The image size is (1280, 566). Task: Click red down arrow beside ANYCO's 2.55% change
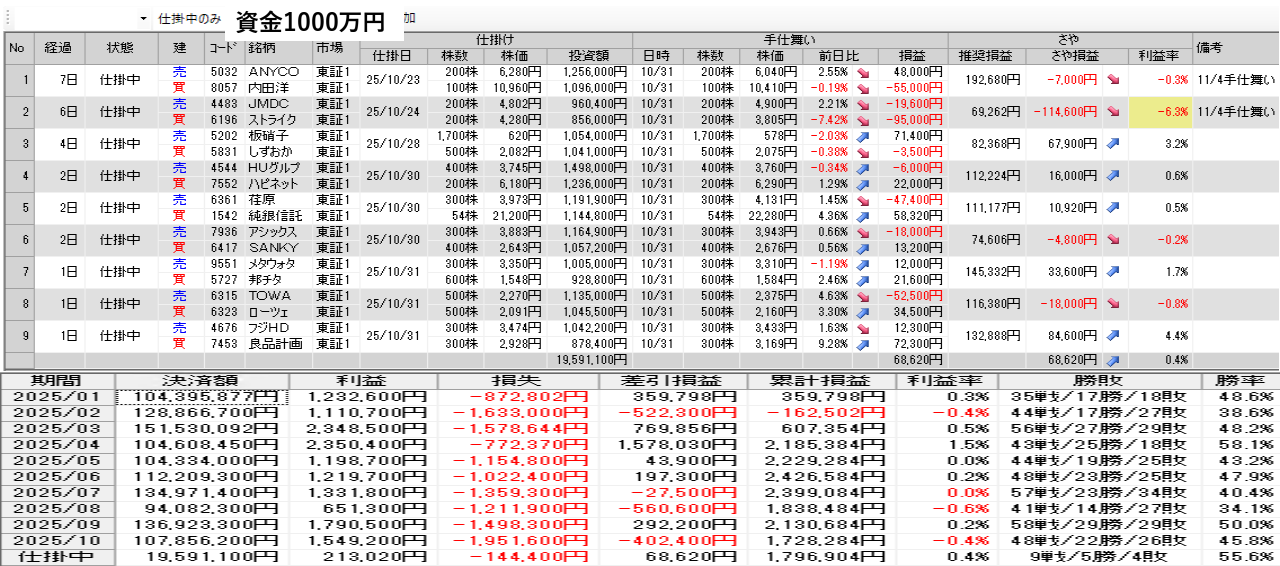coord(862,73)
